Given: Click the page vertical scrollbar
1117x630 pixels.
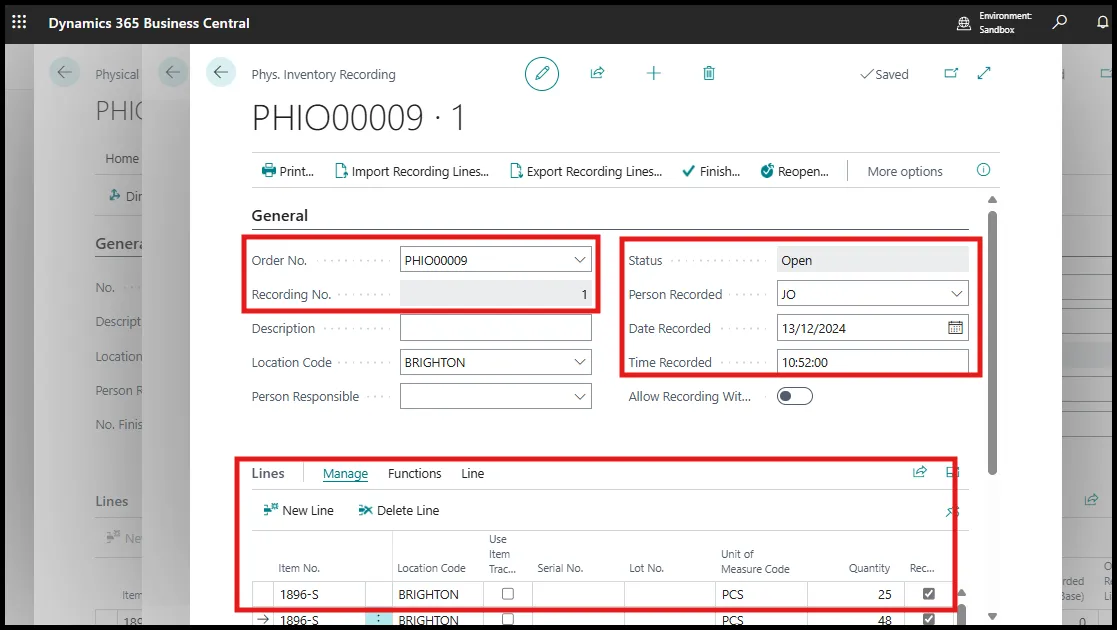Looking at the screenshot, I should coord(992,342).
